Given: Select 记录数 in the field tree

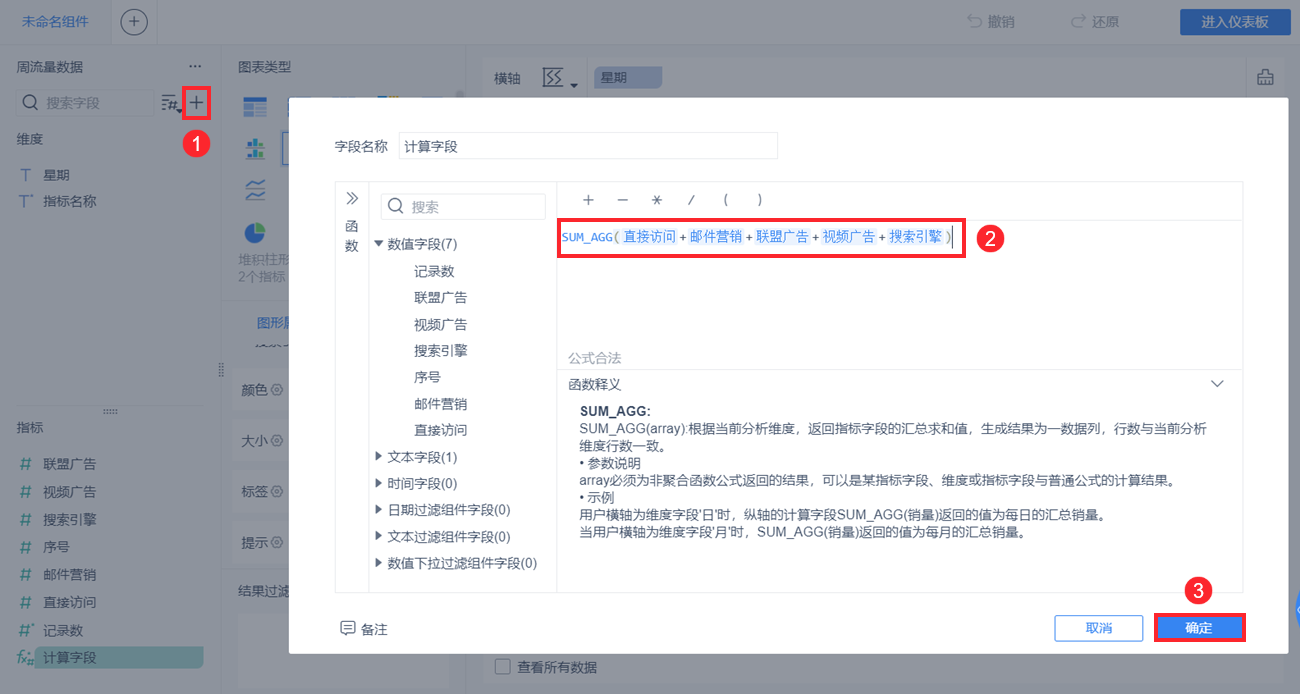Looking at the screenshot, I should coord(435,271).
